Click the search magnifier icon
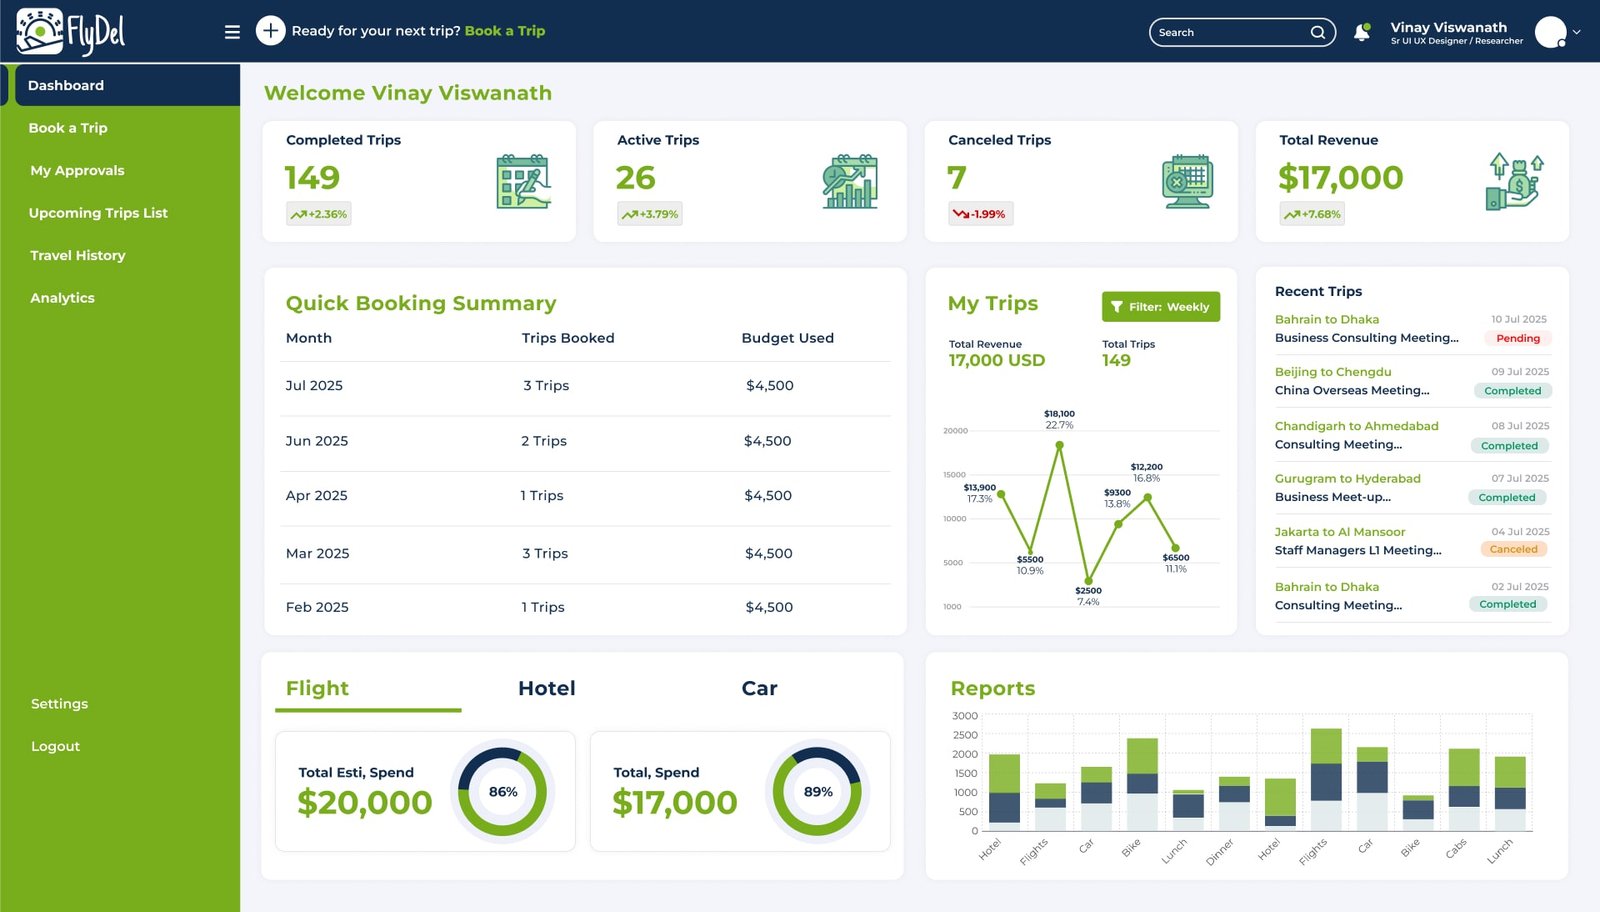This screenshot has height=912, width=1600. 1318,32
